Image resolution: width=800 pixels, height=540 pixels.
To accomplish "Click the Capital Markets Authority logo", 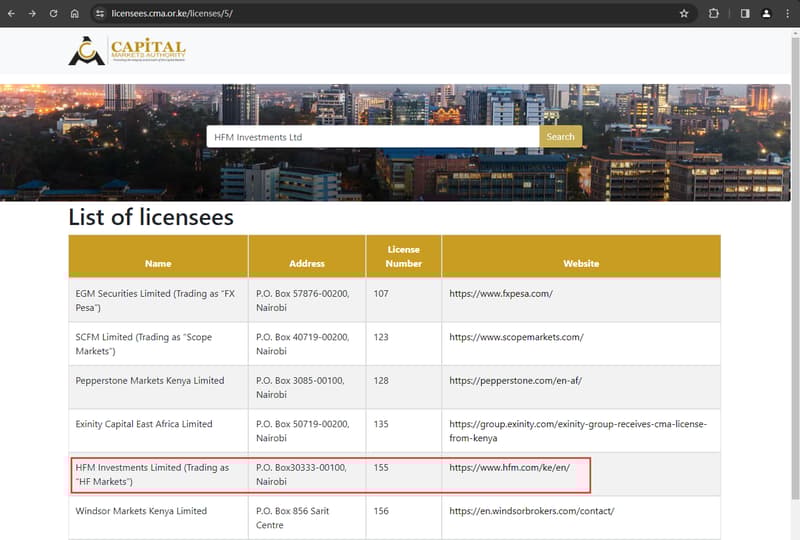I will tap(127, 51).
